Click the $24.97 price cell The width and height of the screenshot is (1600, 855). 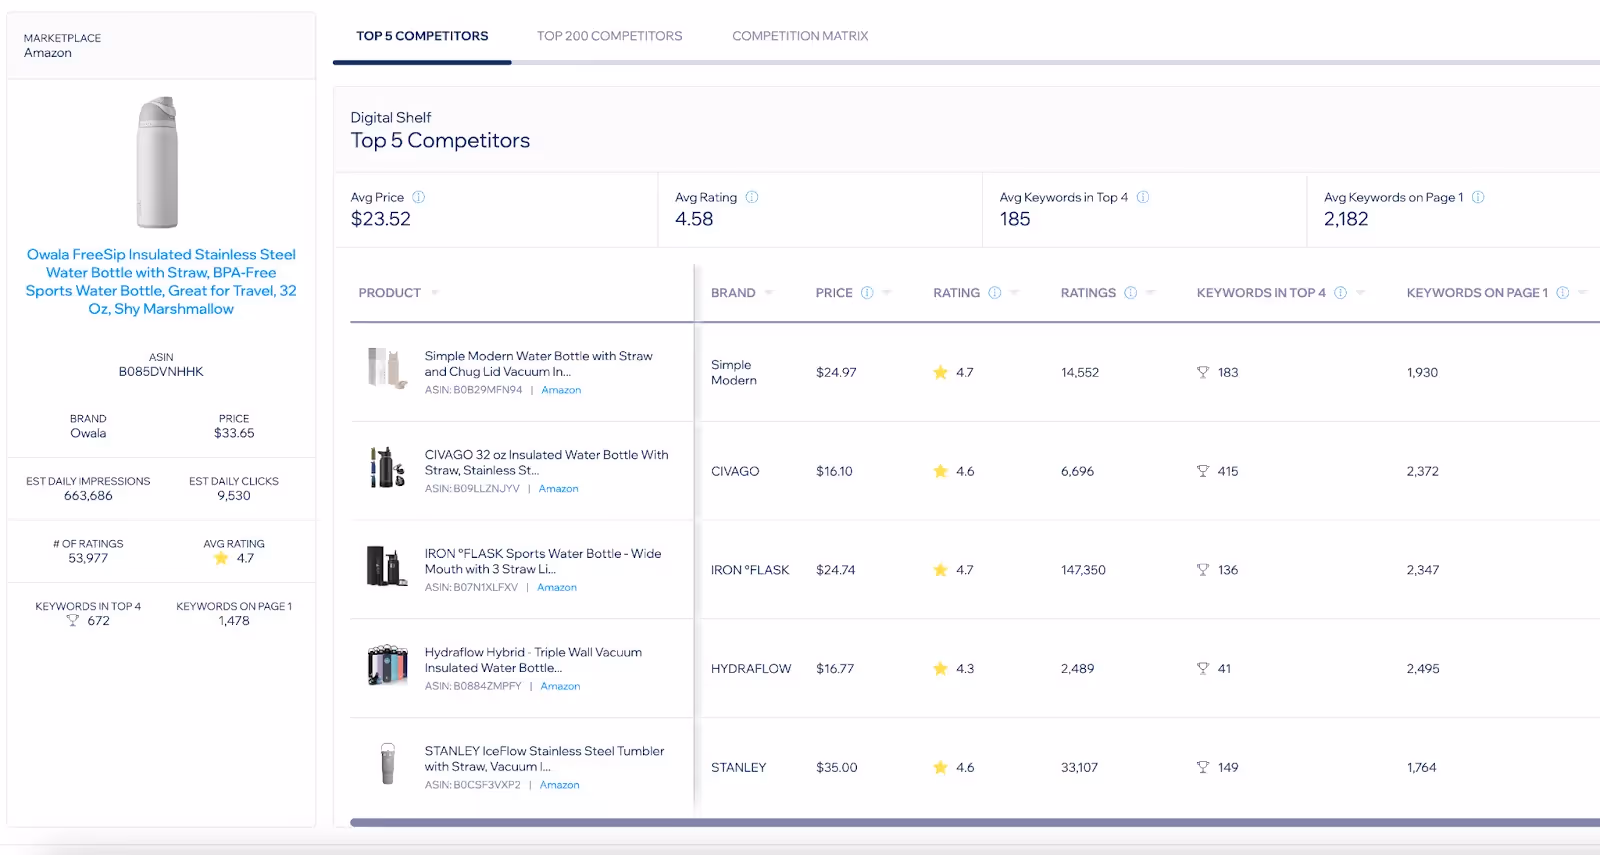836,372
